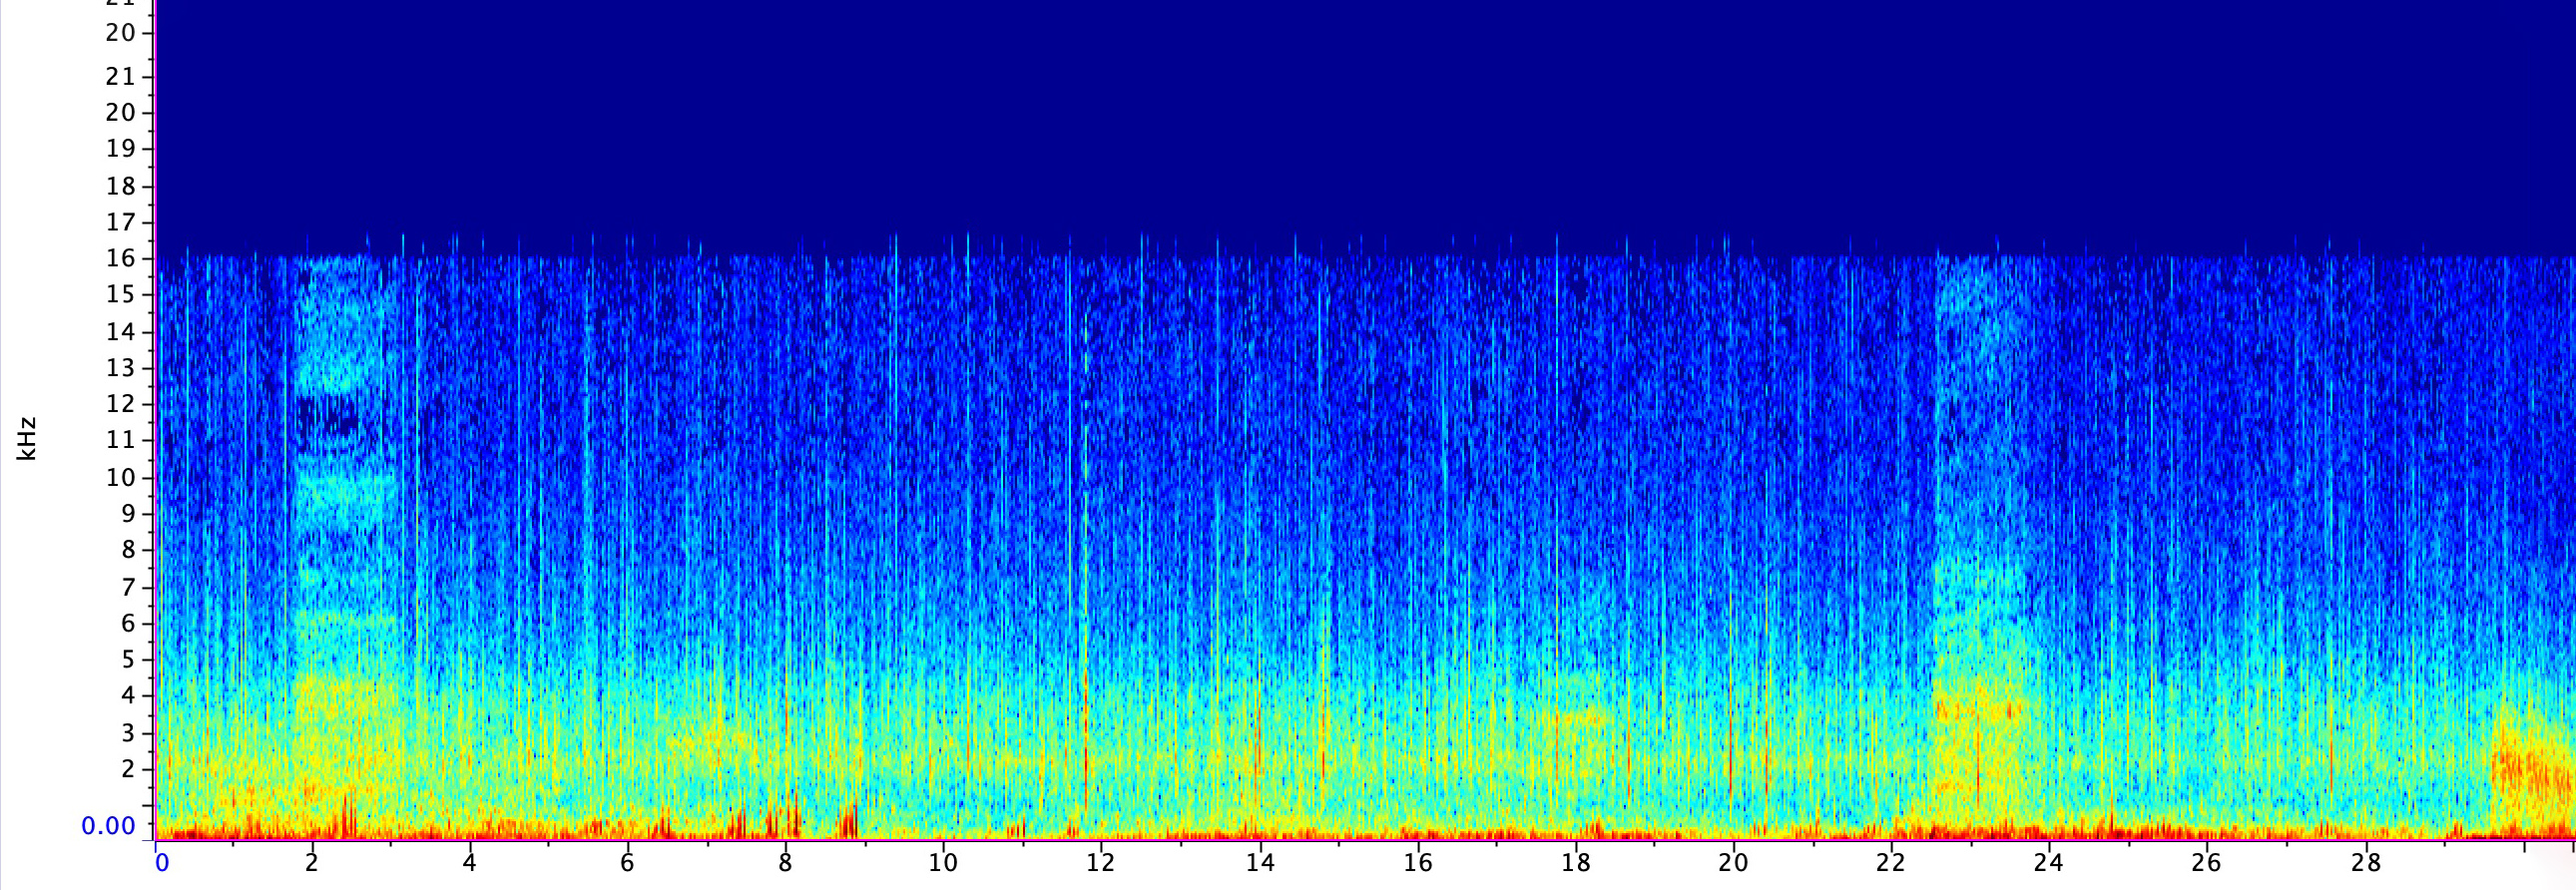
Task: Jump to the 24 second time marker
Action: click(2048, 863)
